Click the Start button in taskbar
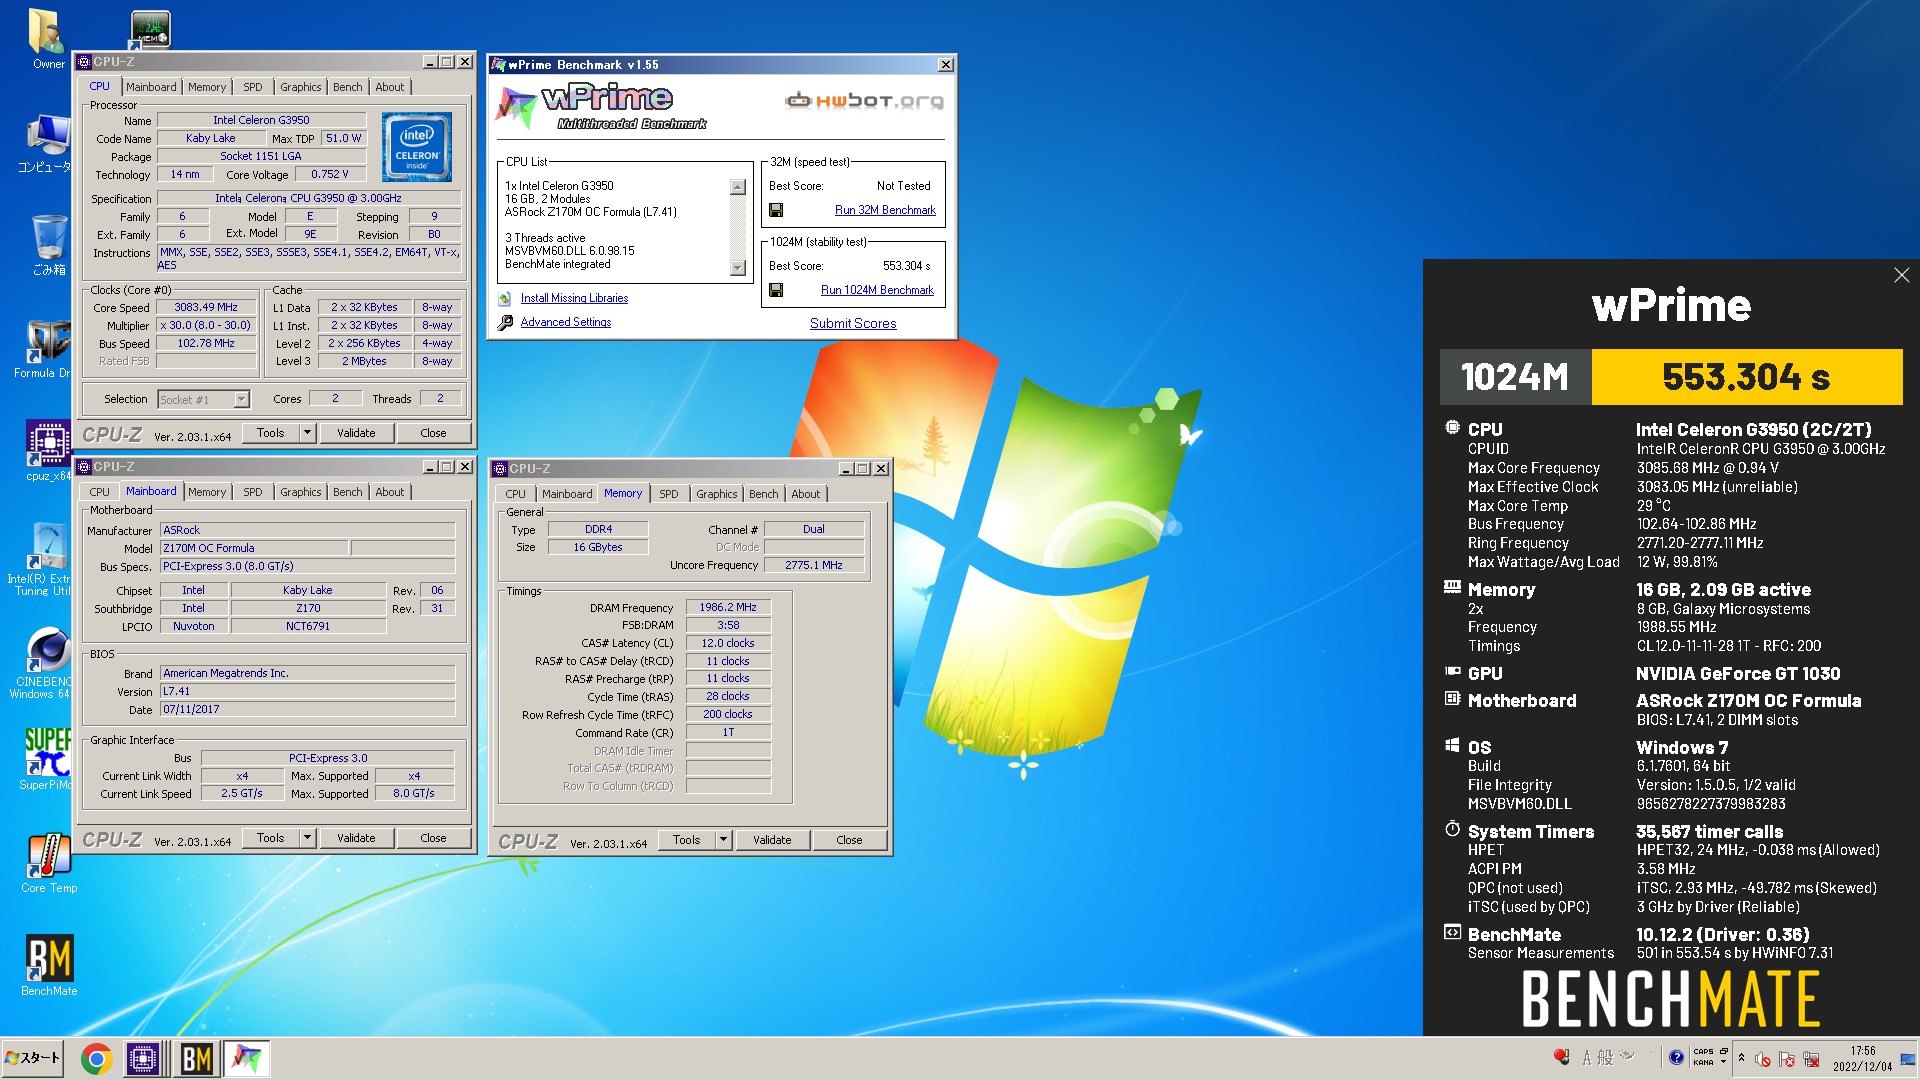The width and height of the screenshot is (1920, 1080). tap(33, 1059)
